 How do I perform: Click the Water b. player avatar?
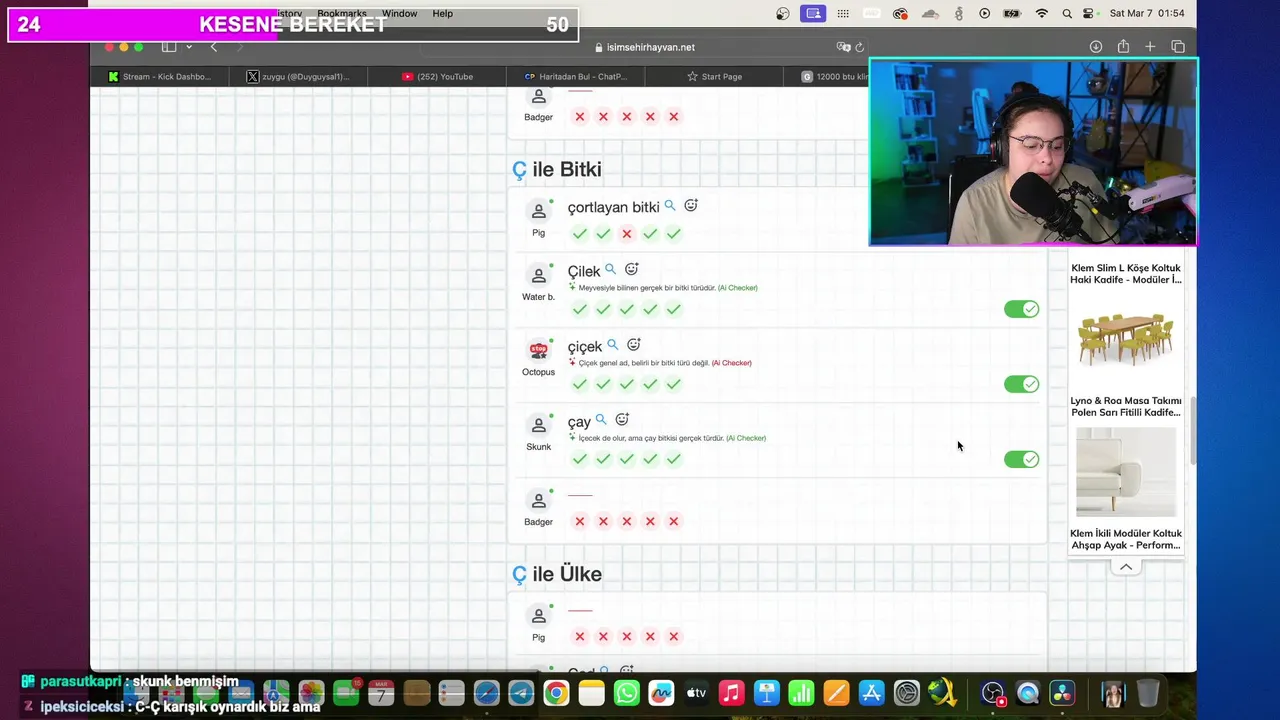pyautogui.click(x=539, y=275)
